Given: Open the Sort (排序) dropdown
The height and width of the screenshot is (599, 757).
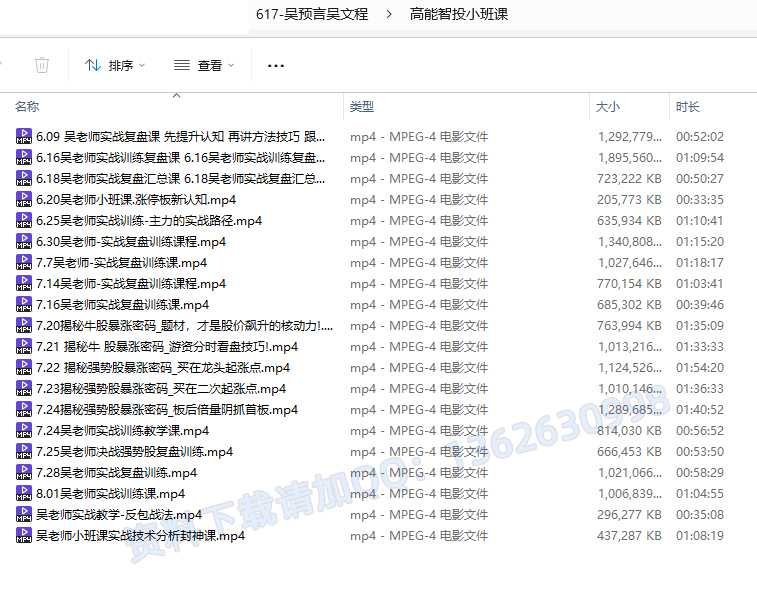Looking at the screenshot, I should 115,65.
